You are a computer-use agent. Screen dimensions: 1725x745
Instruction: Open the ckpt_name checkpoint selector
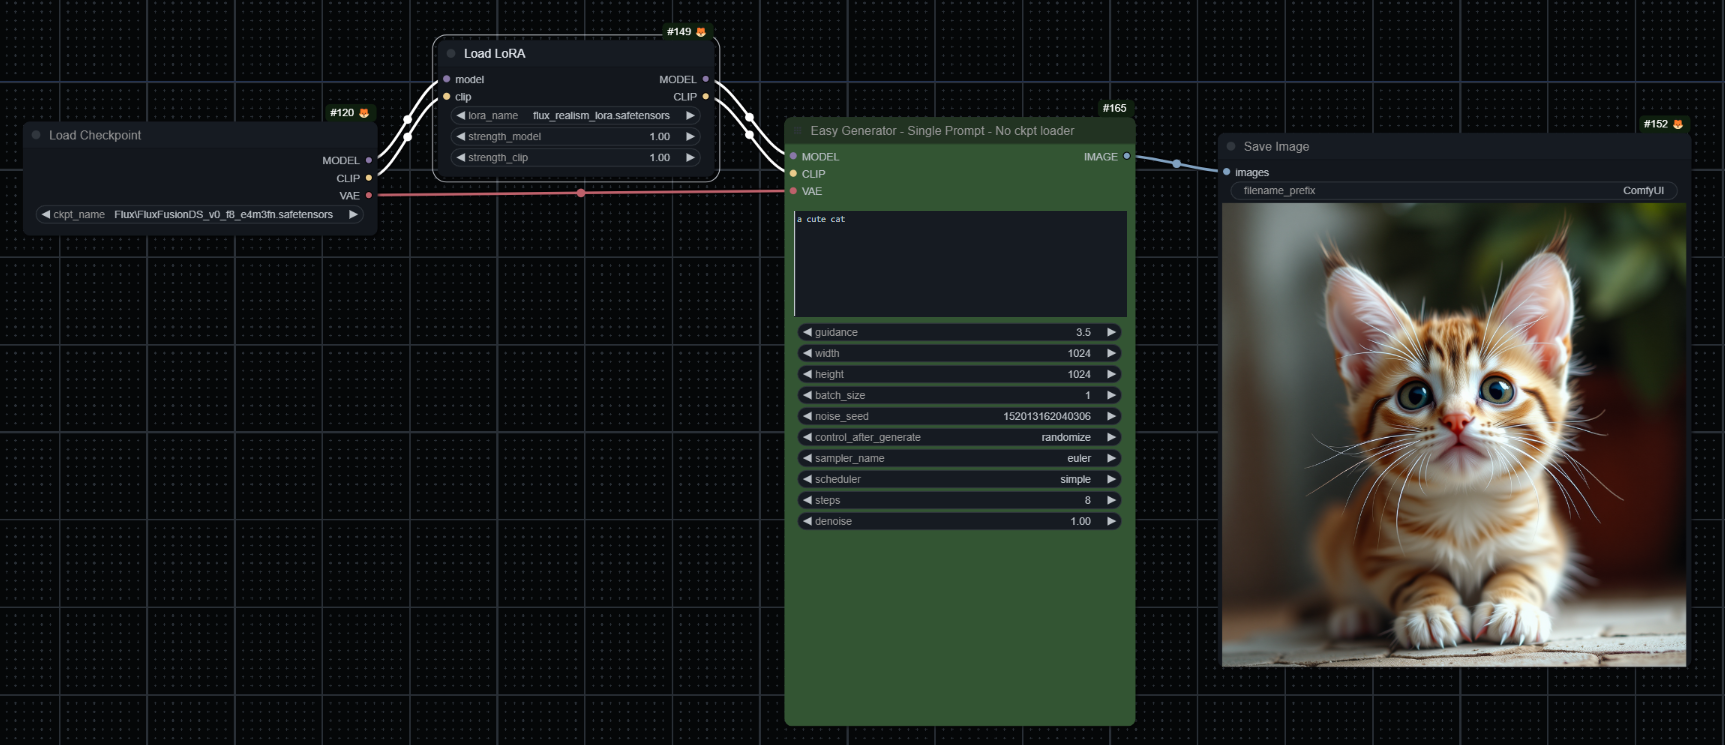pyautogui.click(x=200, y=214)
